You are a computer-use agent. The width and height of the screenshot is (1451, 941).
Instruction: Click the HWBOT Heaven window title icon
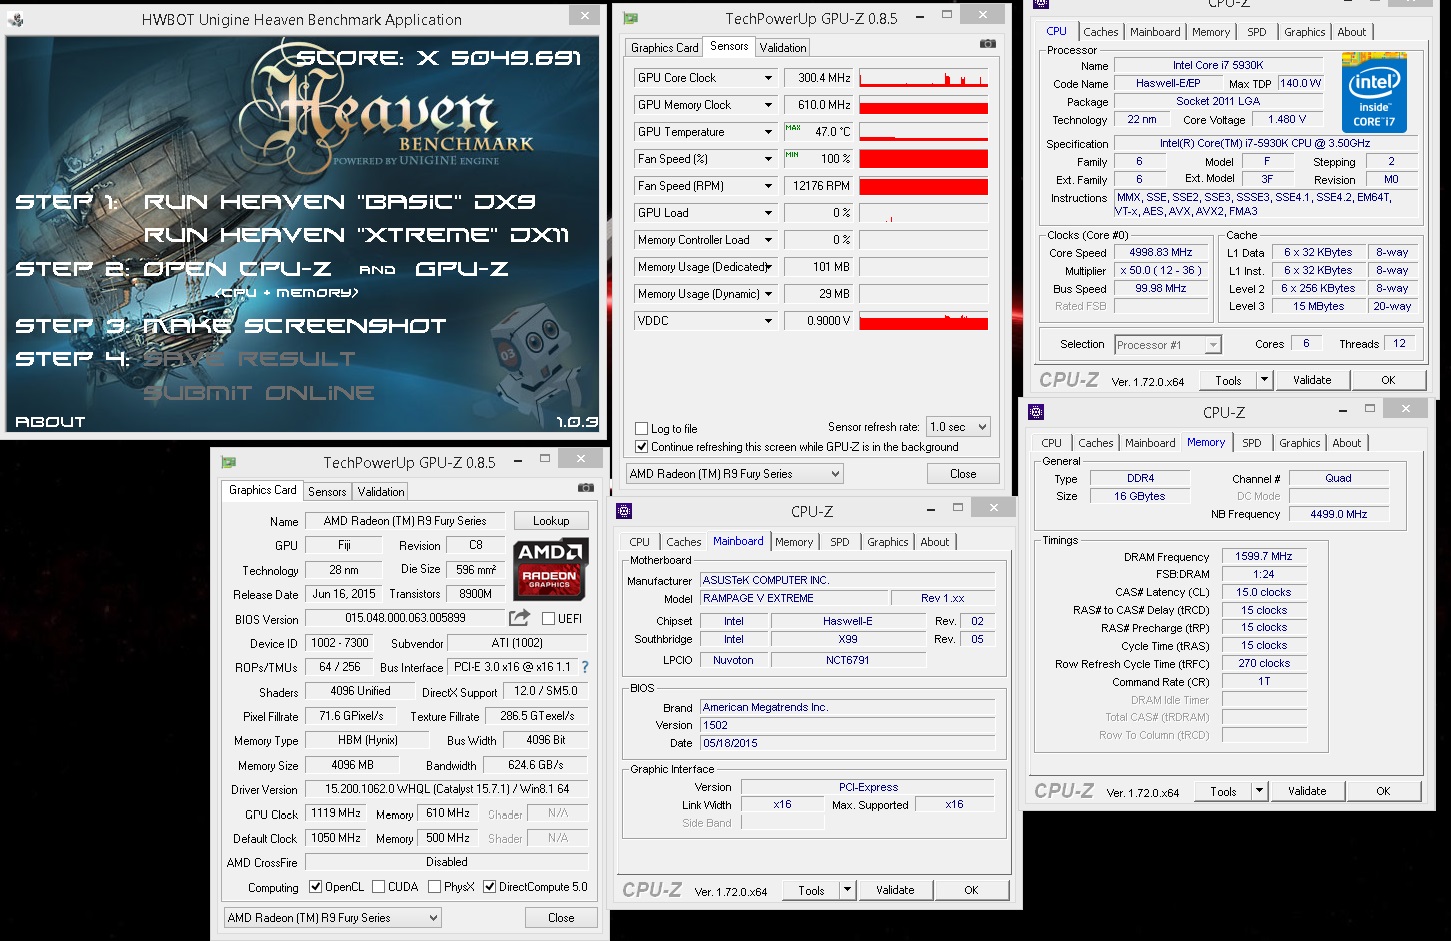click(15, 19)
